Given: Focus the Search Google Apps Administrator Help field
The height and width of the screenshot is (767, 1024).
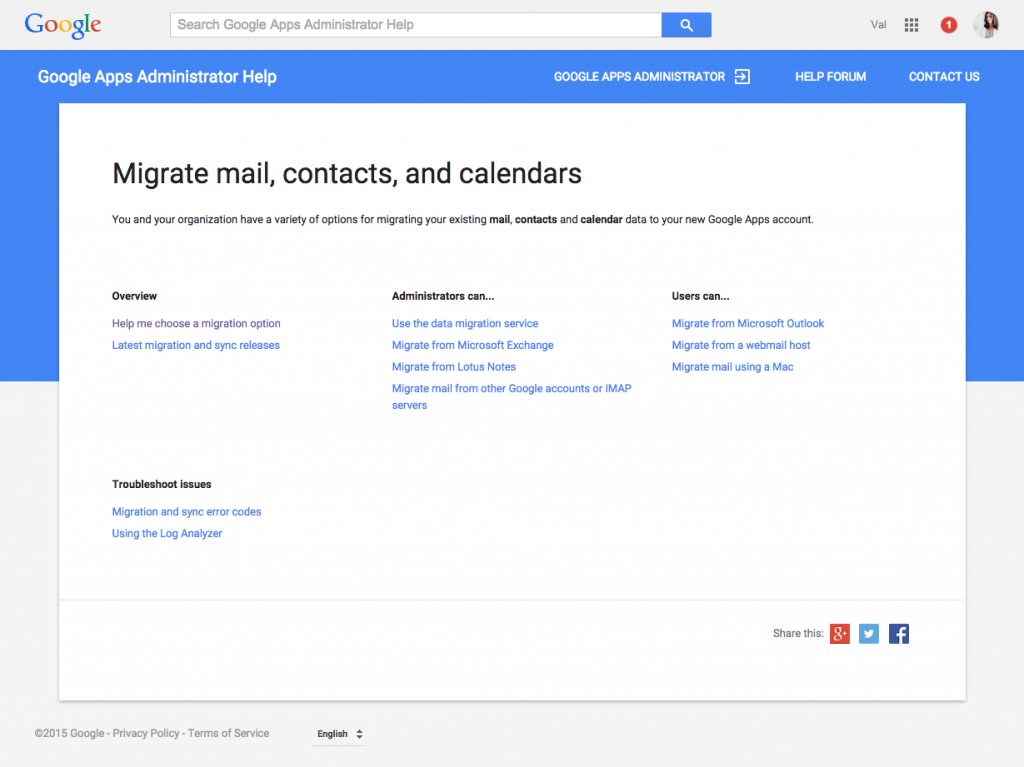Looking at the screenshot, I should tap(415, 25).
